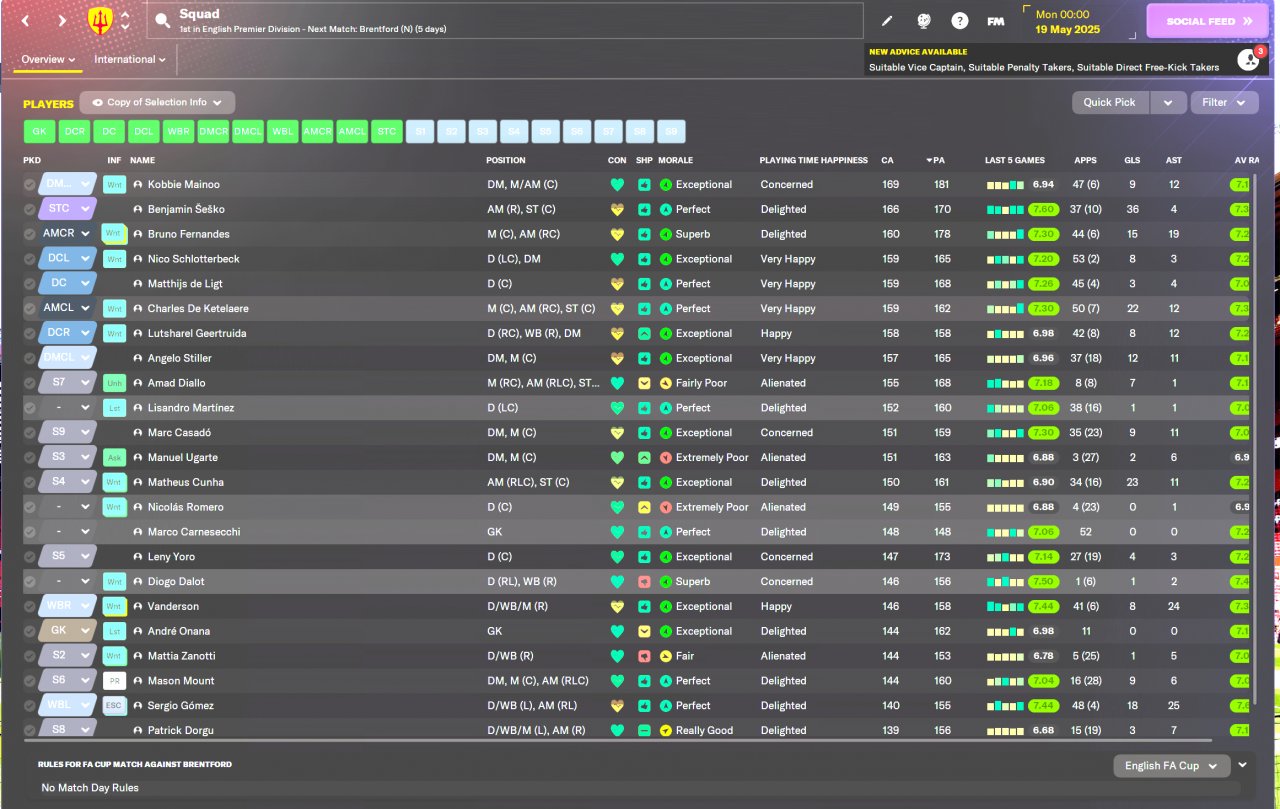Click the sharpness icon for Mattia Zanotti

pos(644,656)
